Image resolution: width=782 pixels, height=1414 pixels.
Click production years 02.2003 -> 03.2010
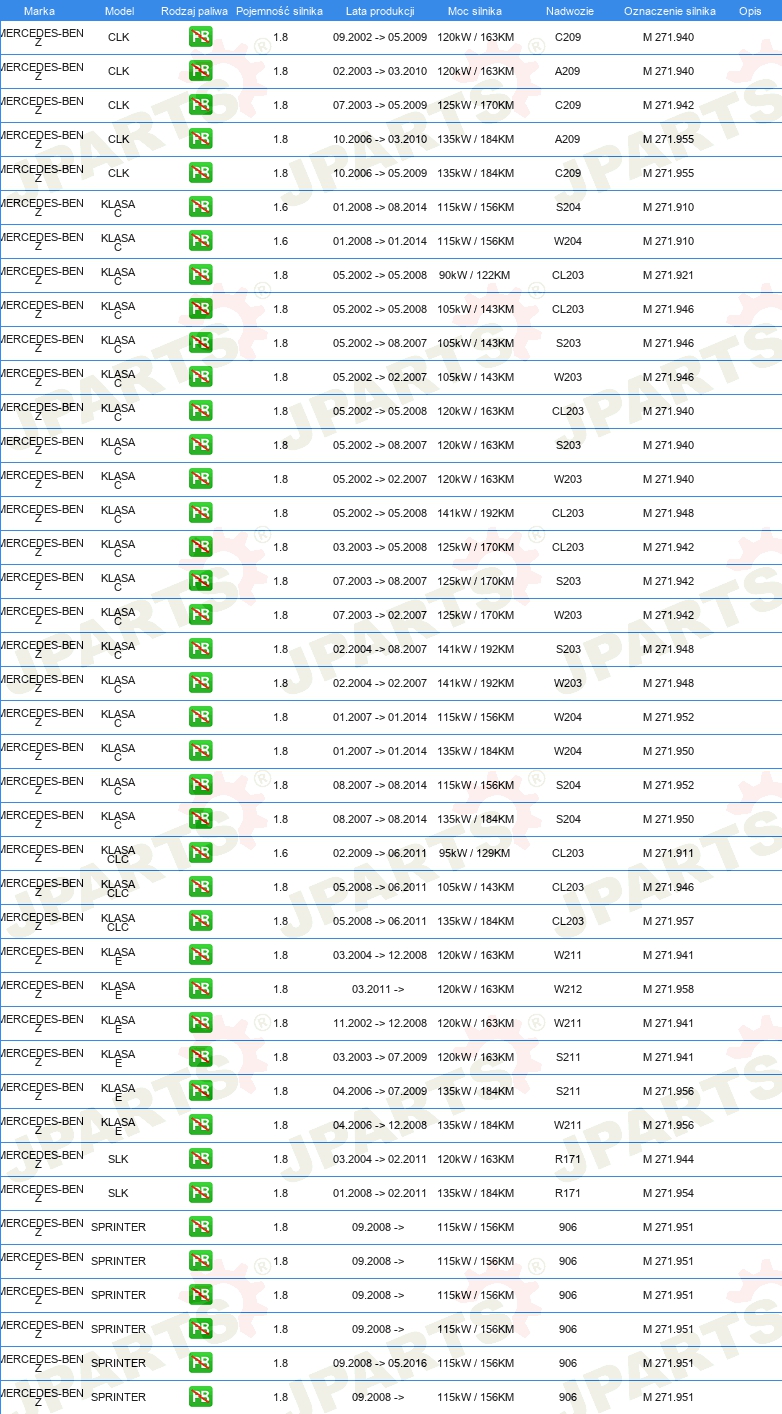[380, 71]
